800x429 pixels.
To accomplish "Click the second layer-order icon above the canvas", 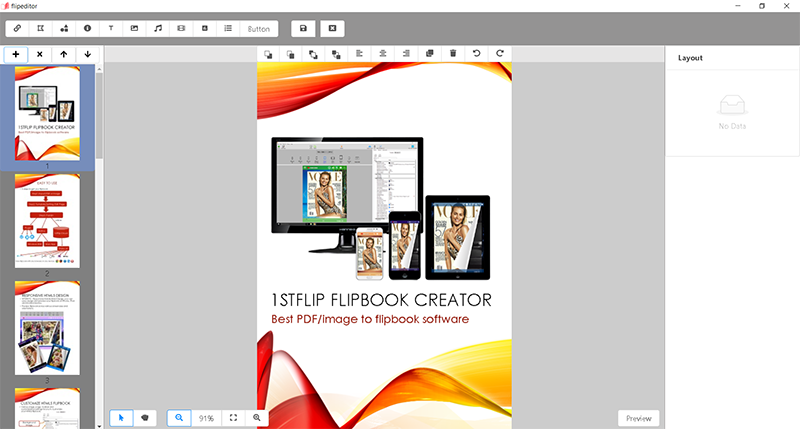I will [291, 54].
